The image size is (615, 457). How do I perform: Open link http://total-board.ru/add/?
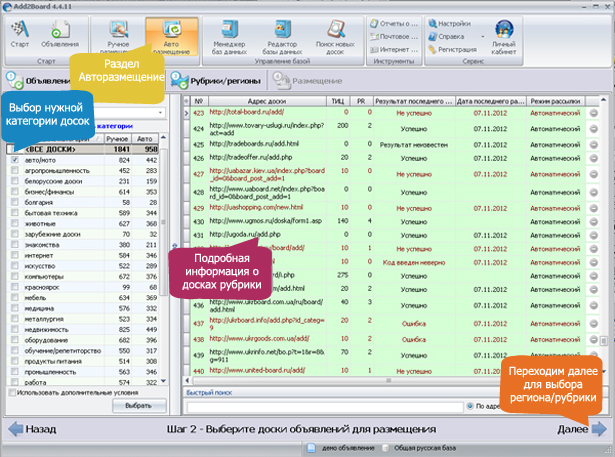(x=246, y=112)
